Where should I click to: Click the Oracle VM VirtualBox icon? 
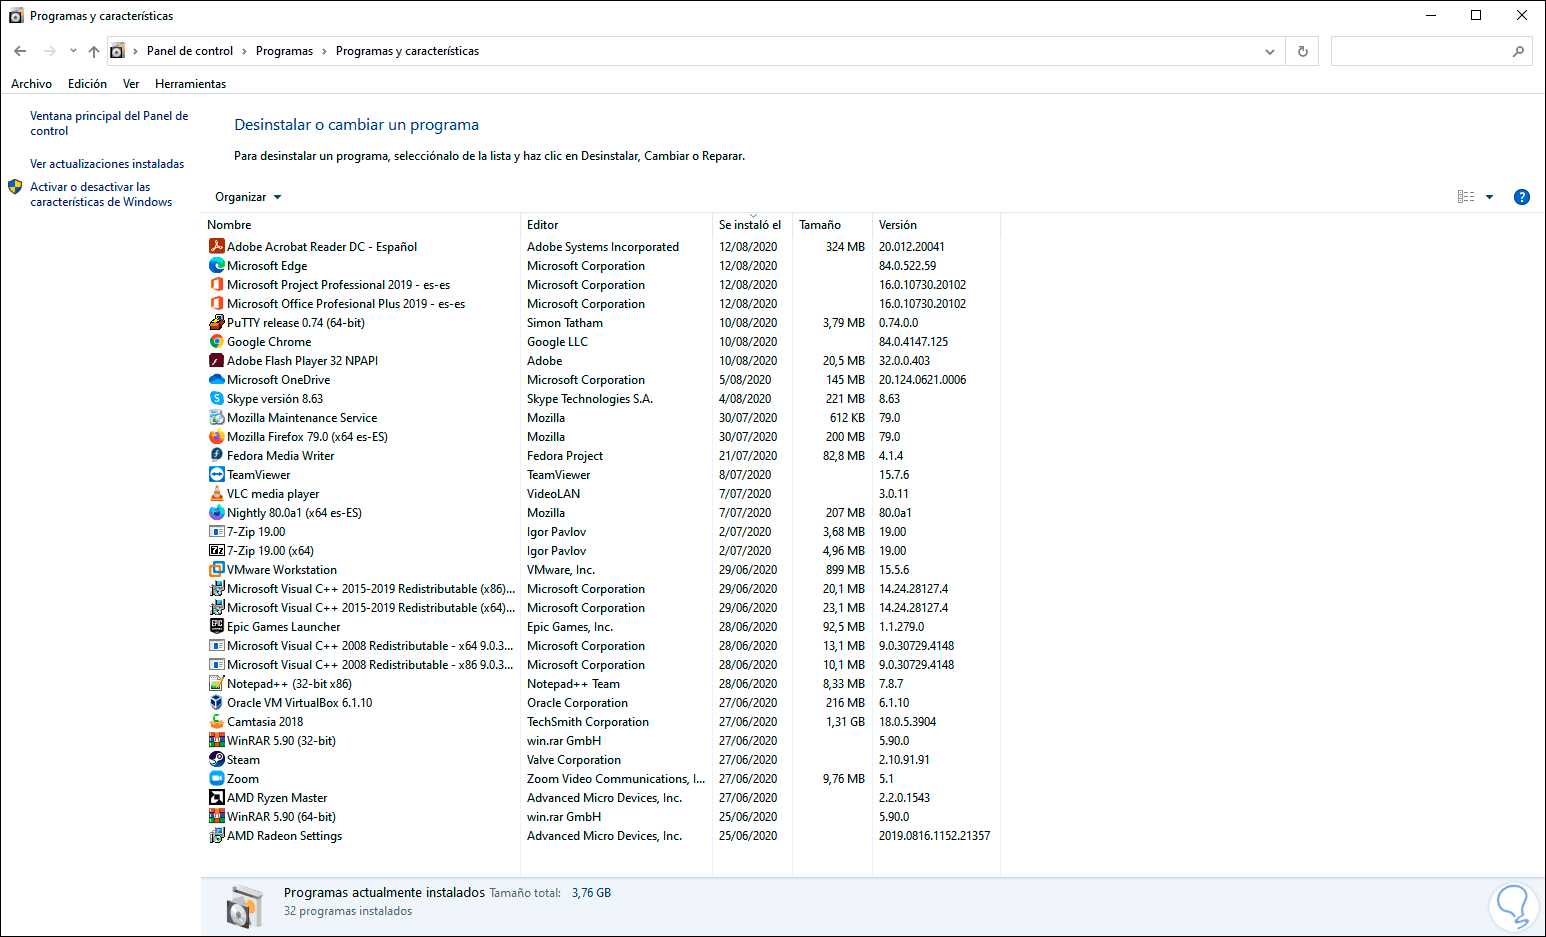216,702
